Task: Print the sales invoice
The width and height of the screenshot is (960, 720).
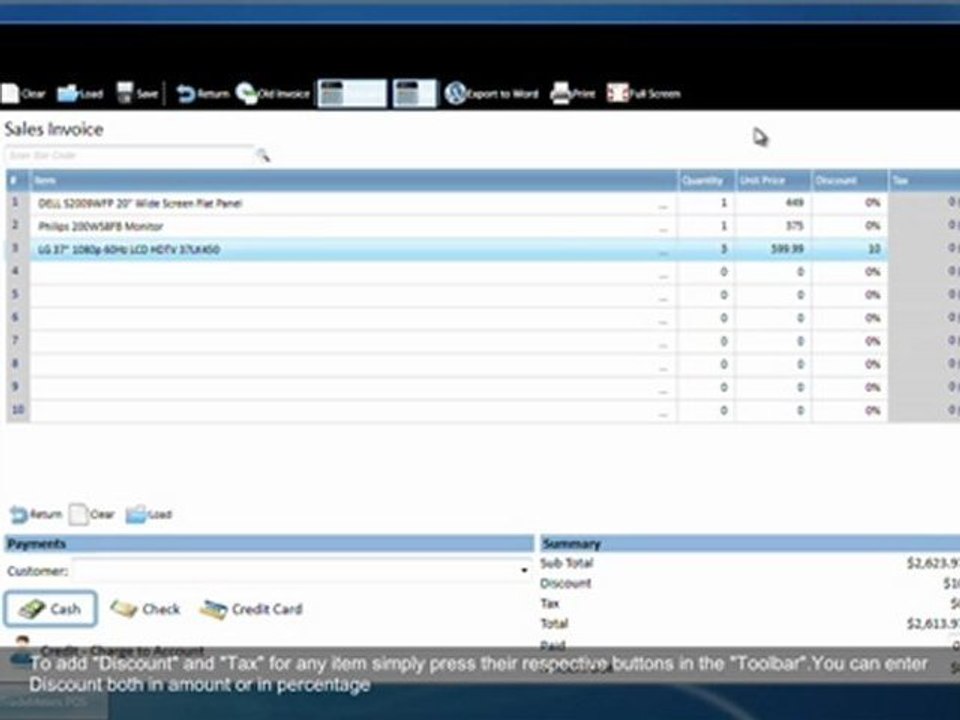Action: pyautogui.click(x=572, y=94)
